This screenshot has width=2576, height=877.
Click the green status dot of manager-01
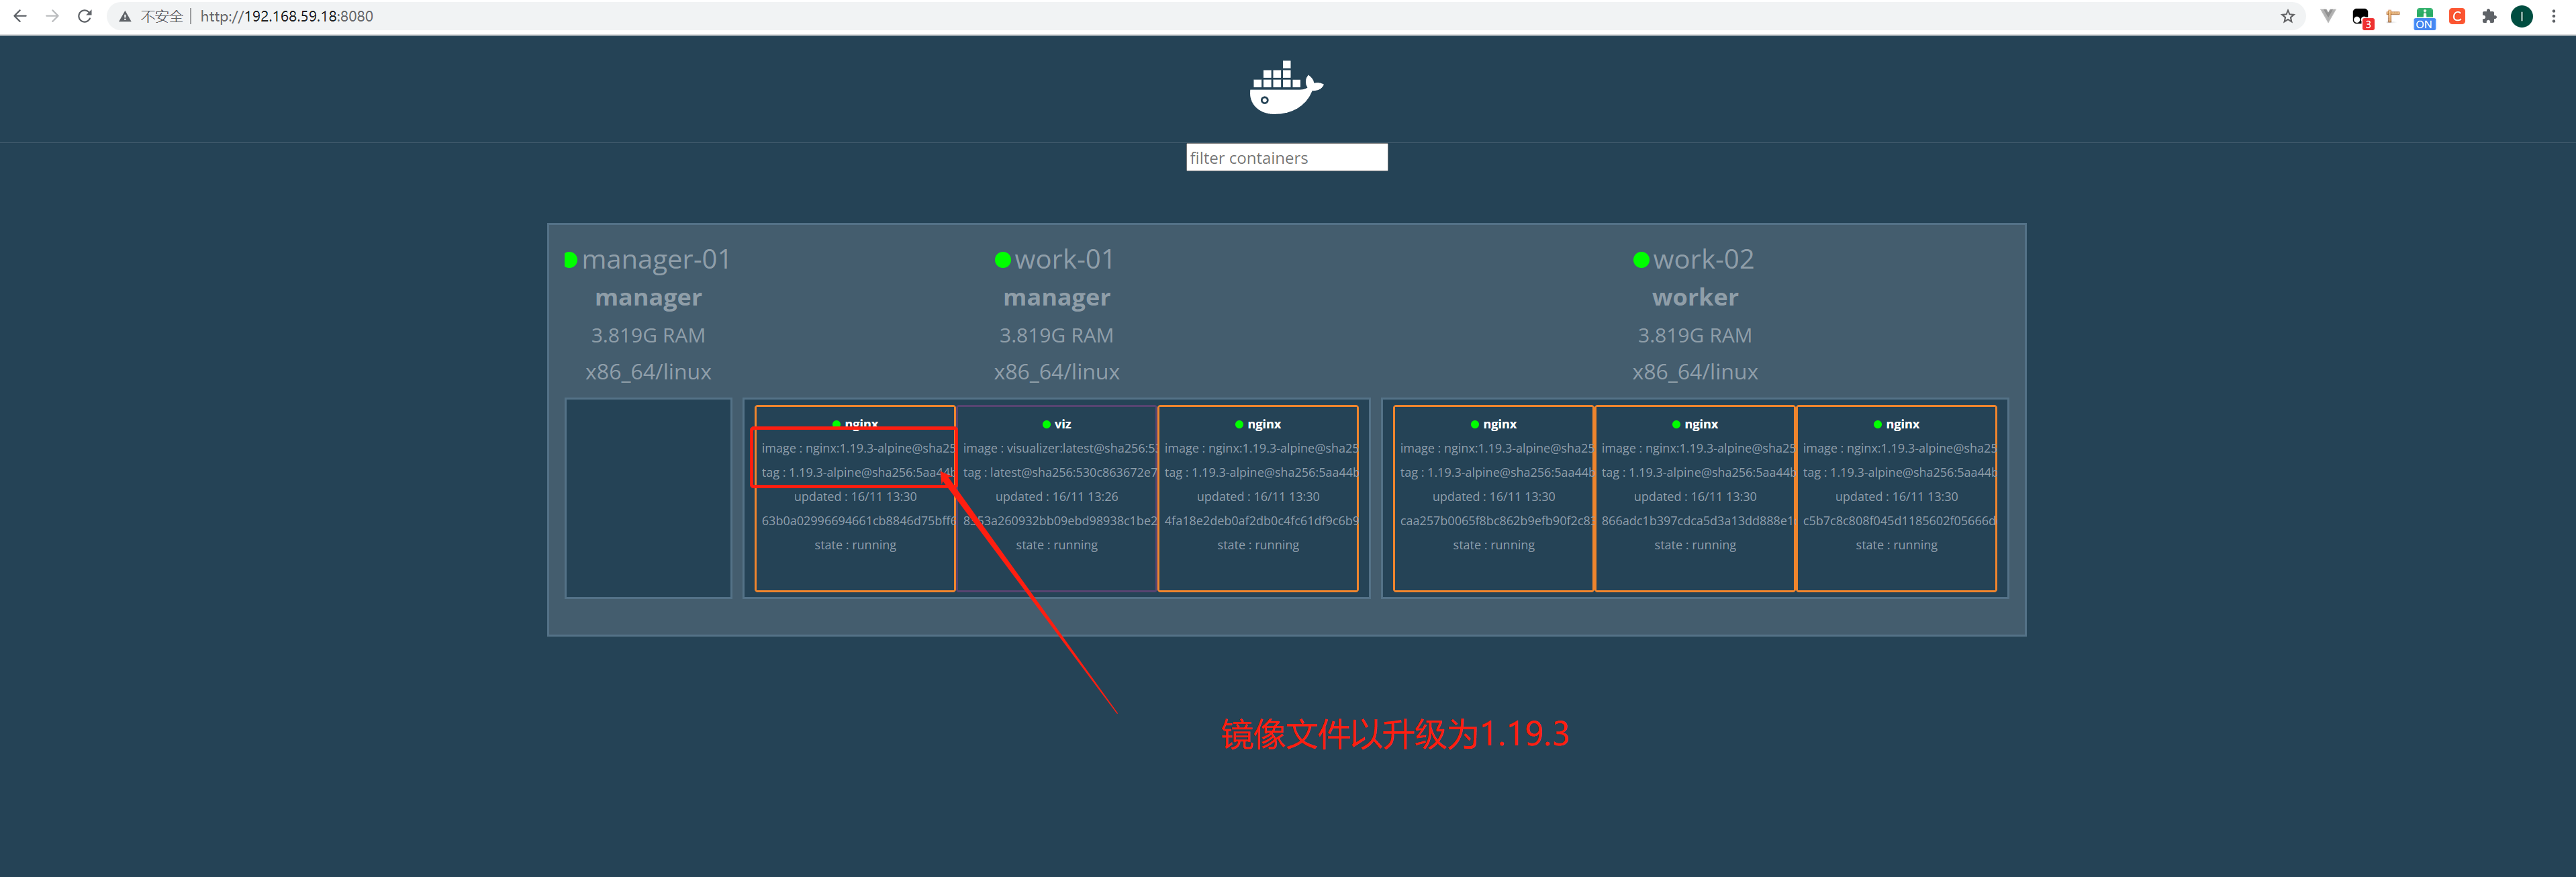tap(571, 260)
